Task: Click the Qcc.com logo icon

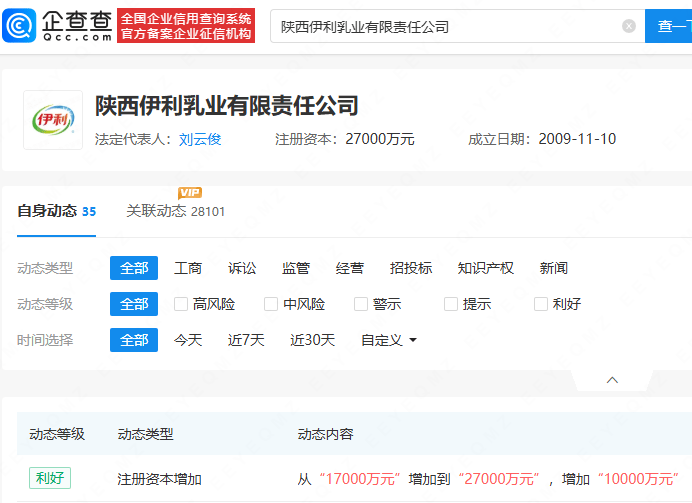Action: pos(19,26)
